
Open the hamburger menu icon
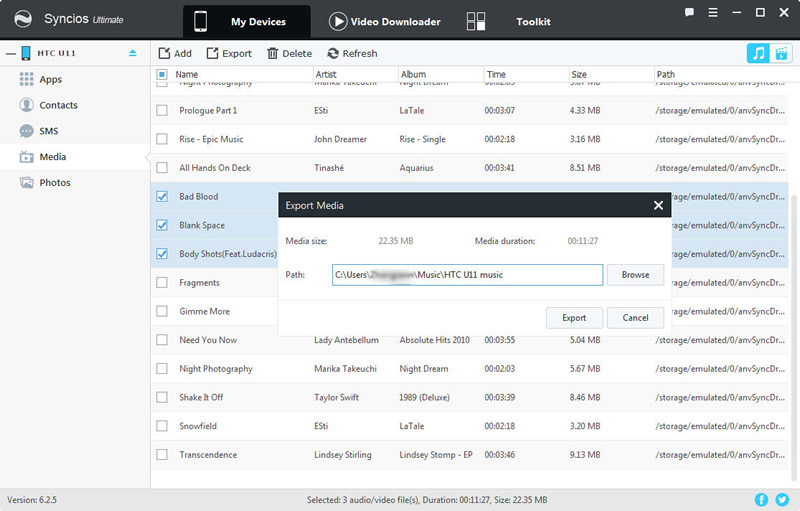point(713,13)
